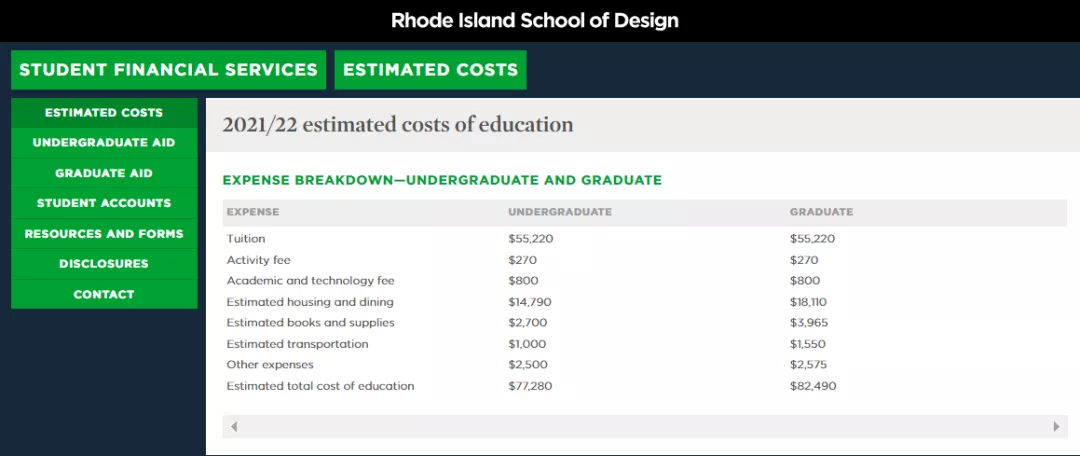Select Graduate Aid sidebar link
Viewport: 1080px width, 456px height.
pos(104,173)
